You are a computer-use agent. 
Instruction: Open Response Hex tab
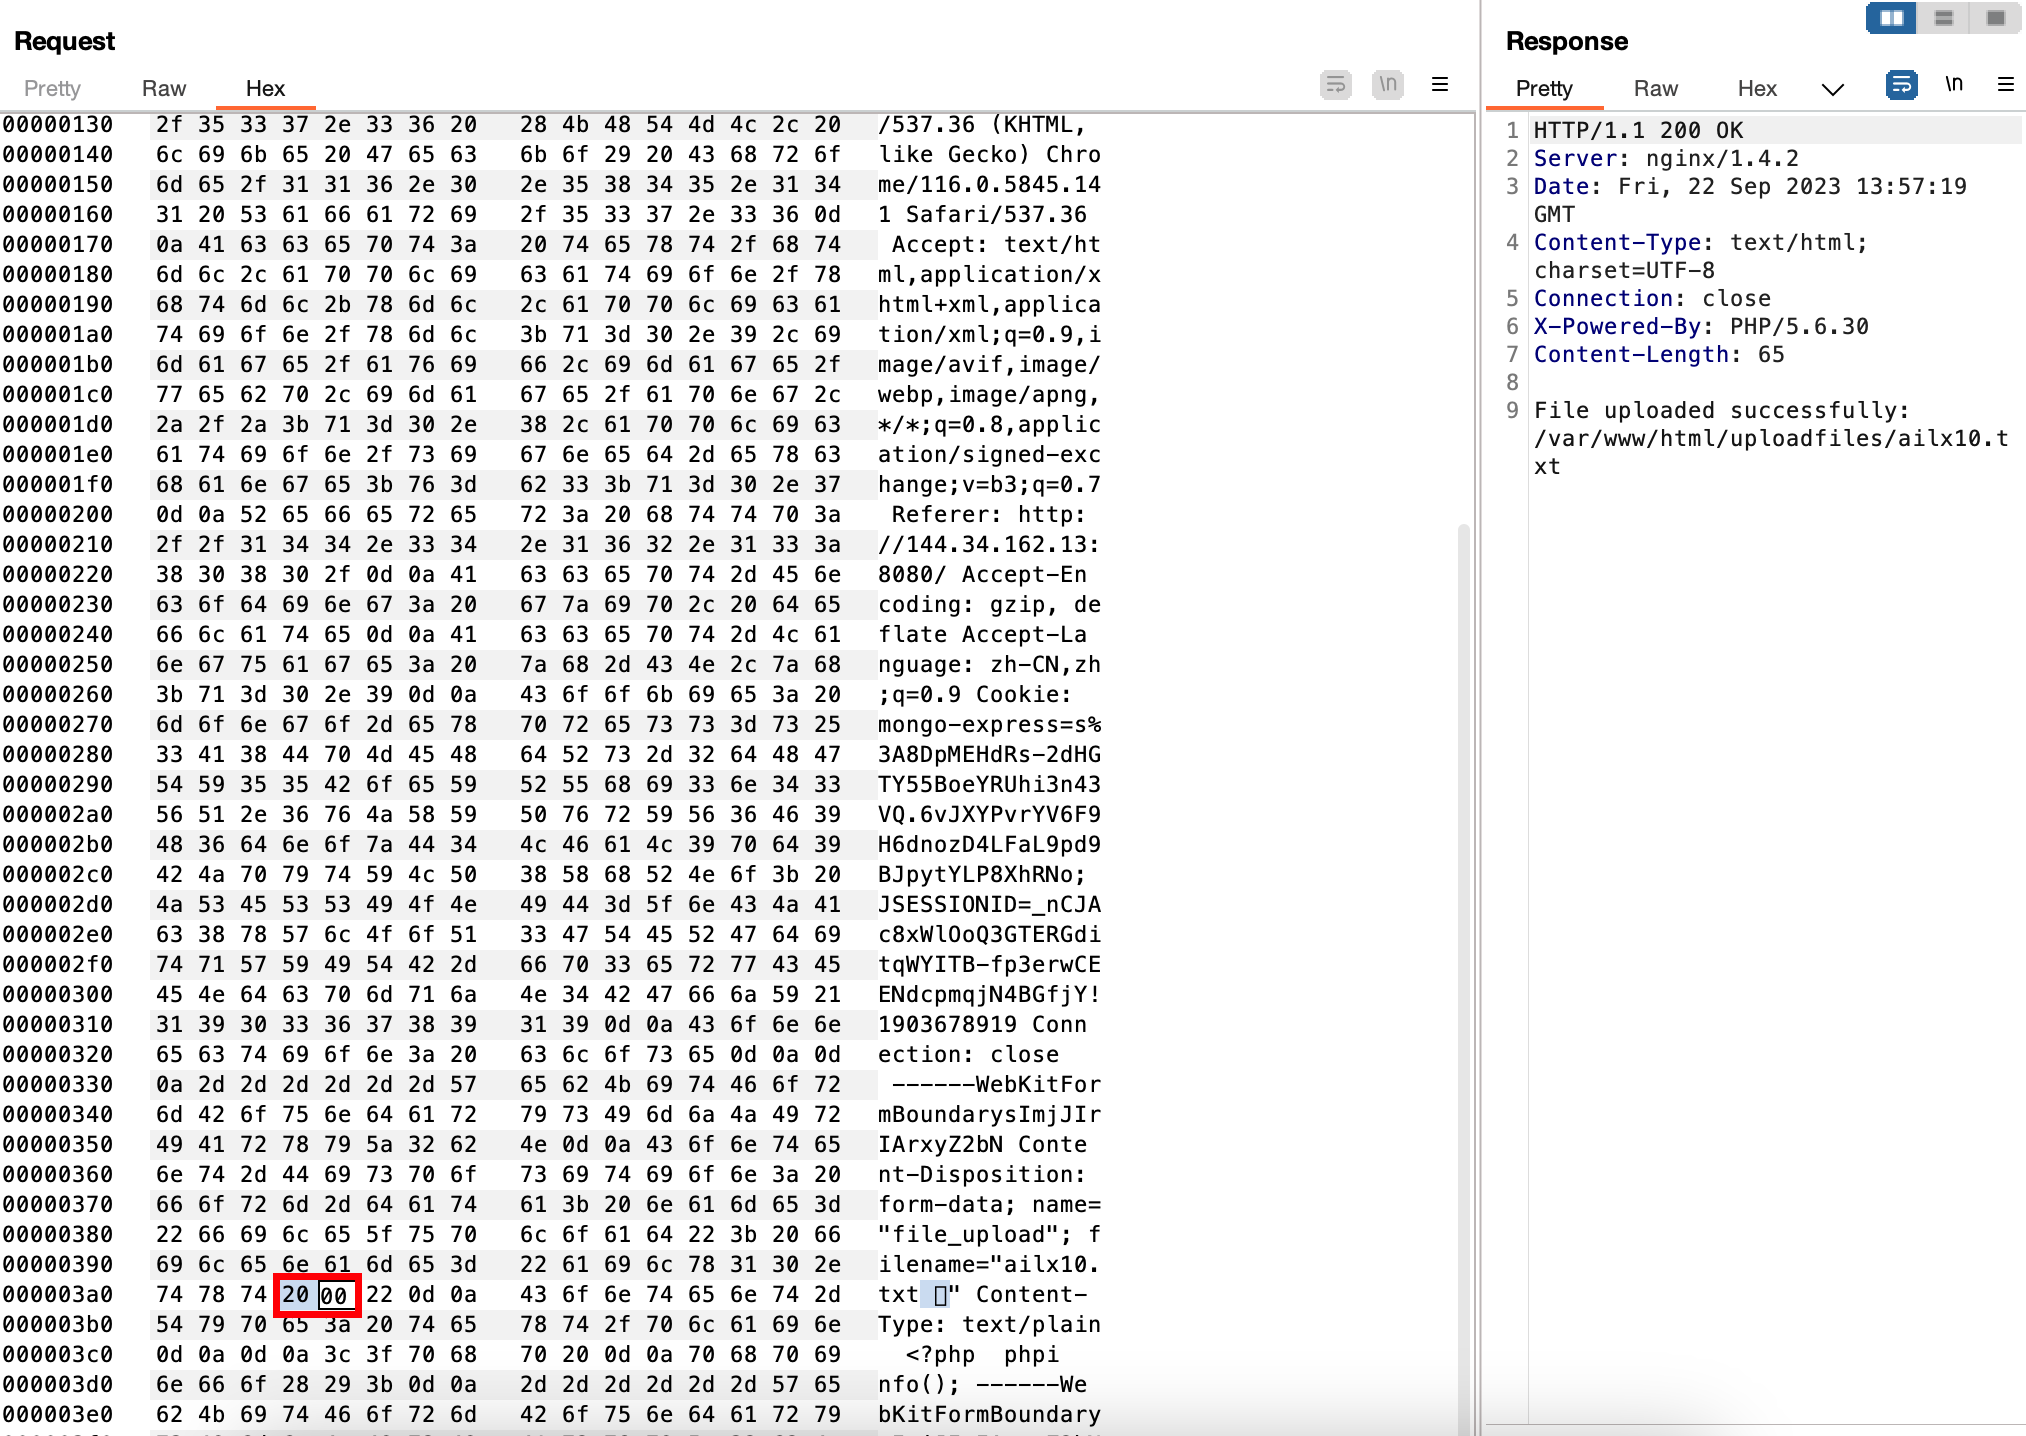[1757, 88]
